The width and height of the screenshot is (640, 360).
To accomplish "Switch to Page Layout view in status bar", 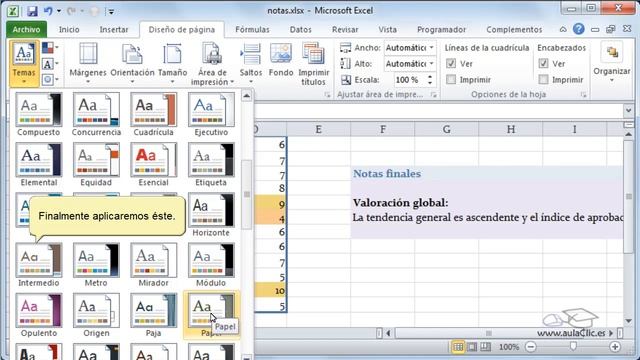I will [x=472, y=347].
